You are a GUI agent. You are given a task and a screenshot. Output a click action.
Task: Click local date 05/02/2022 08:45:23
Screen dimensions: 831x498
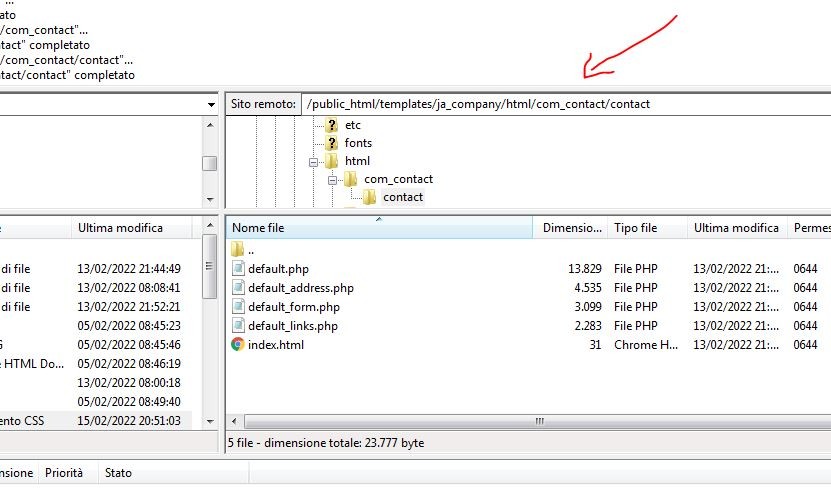[129, 326]
